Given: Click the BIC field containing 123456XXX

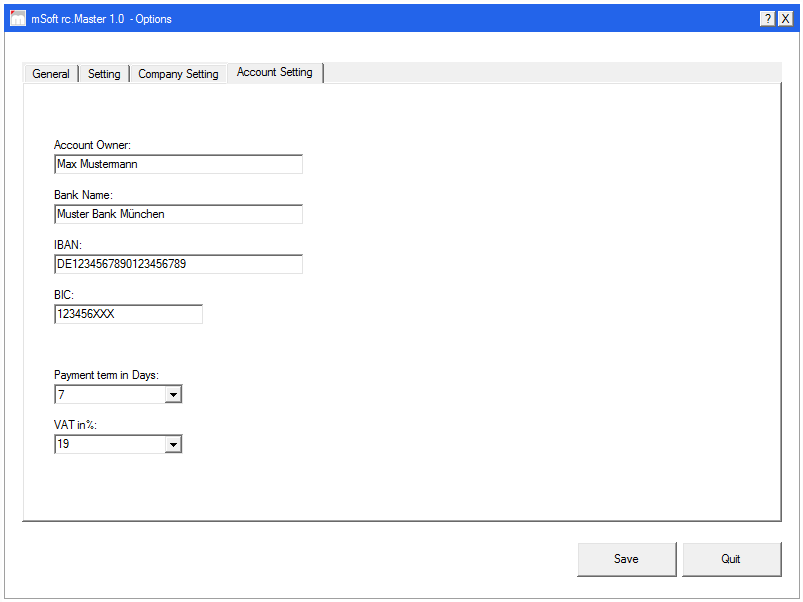Looking at the screenshot, I should tap(128, 314).
